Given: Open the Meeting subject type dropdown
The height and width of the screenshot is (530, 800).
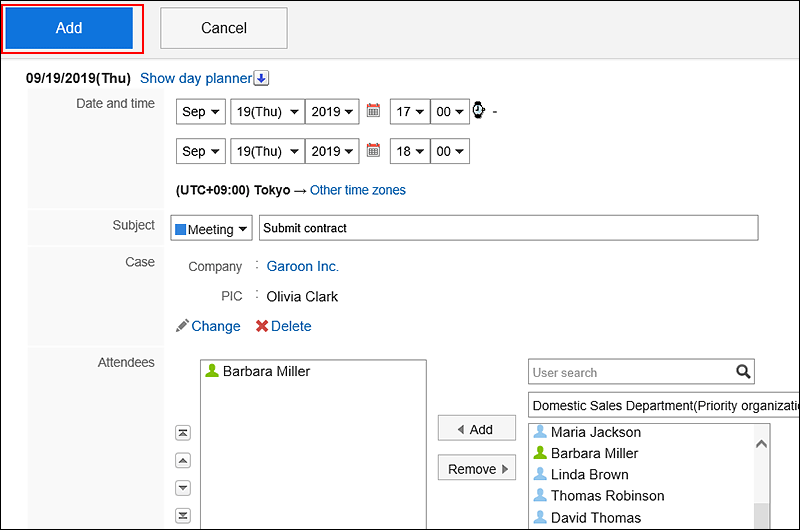Looking at the screenshot, I should pyautogui.click(x=211, y=228).
